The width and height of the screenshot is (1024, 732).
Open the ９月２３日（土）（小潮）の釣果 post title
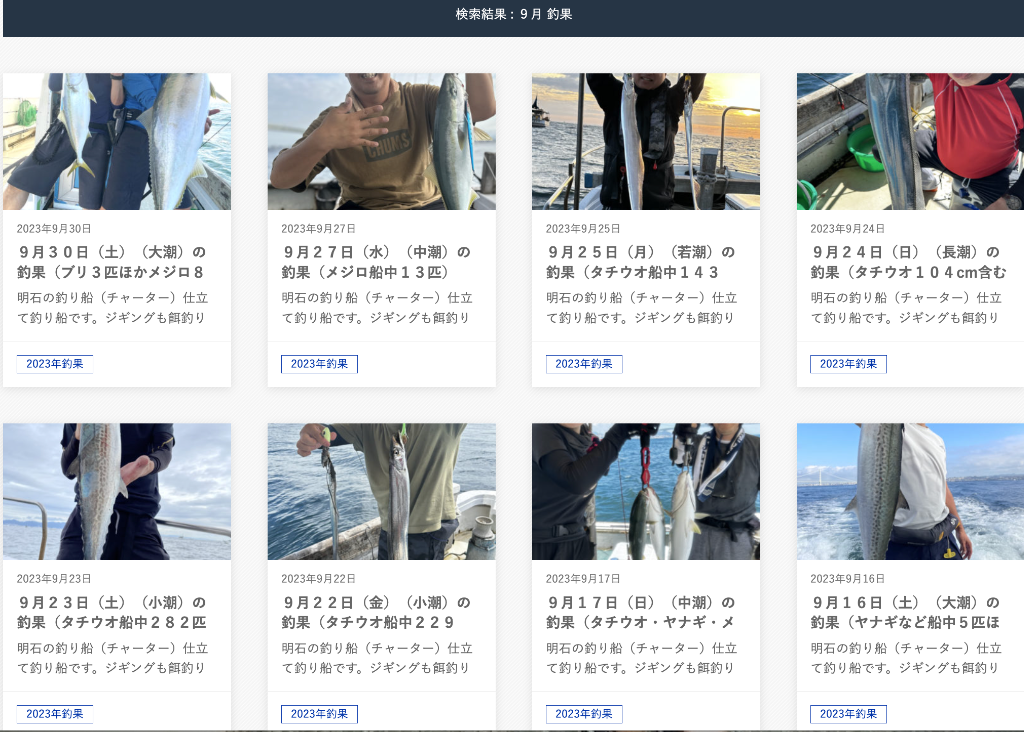click(x=111, y=612)
